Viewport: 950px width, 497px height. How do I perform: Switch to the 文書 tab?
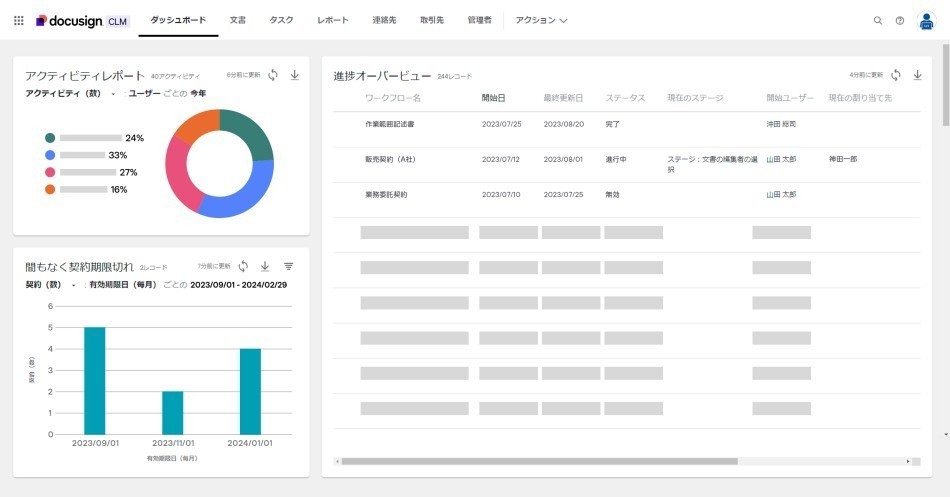coord(237,20)
